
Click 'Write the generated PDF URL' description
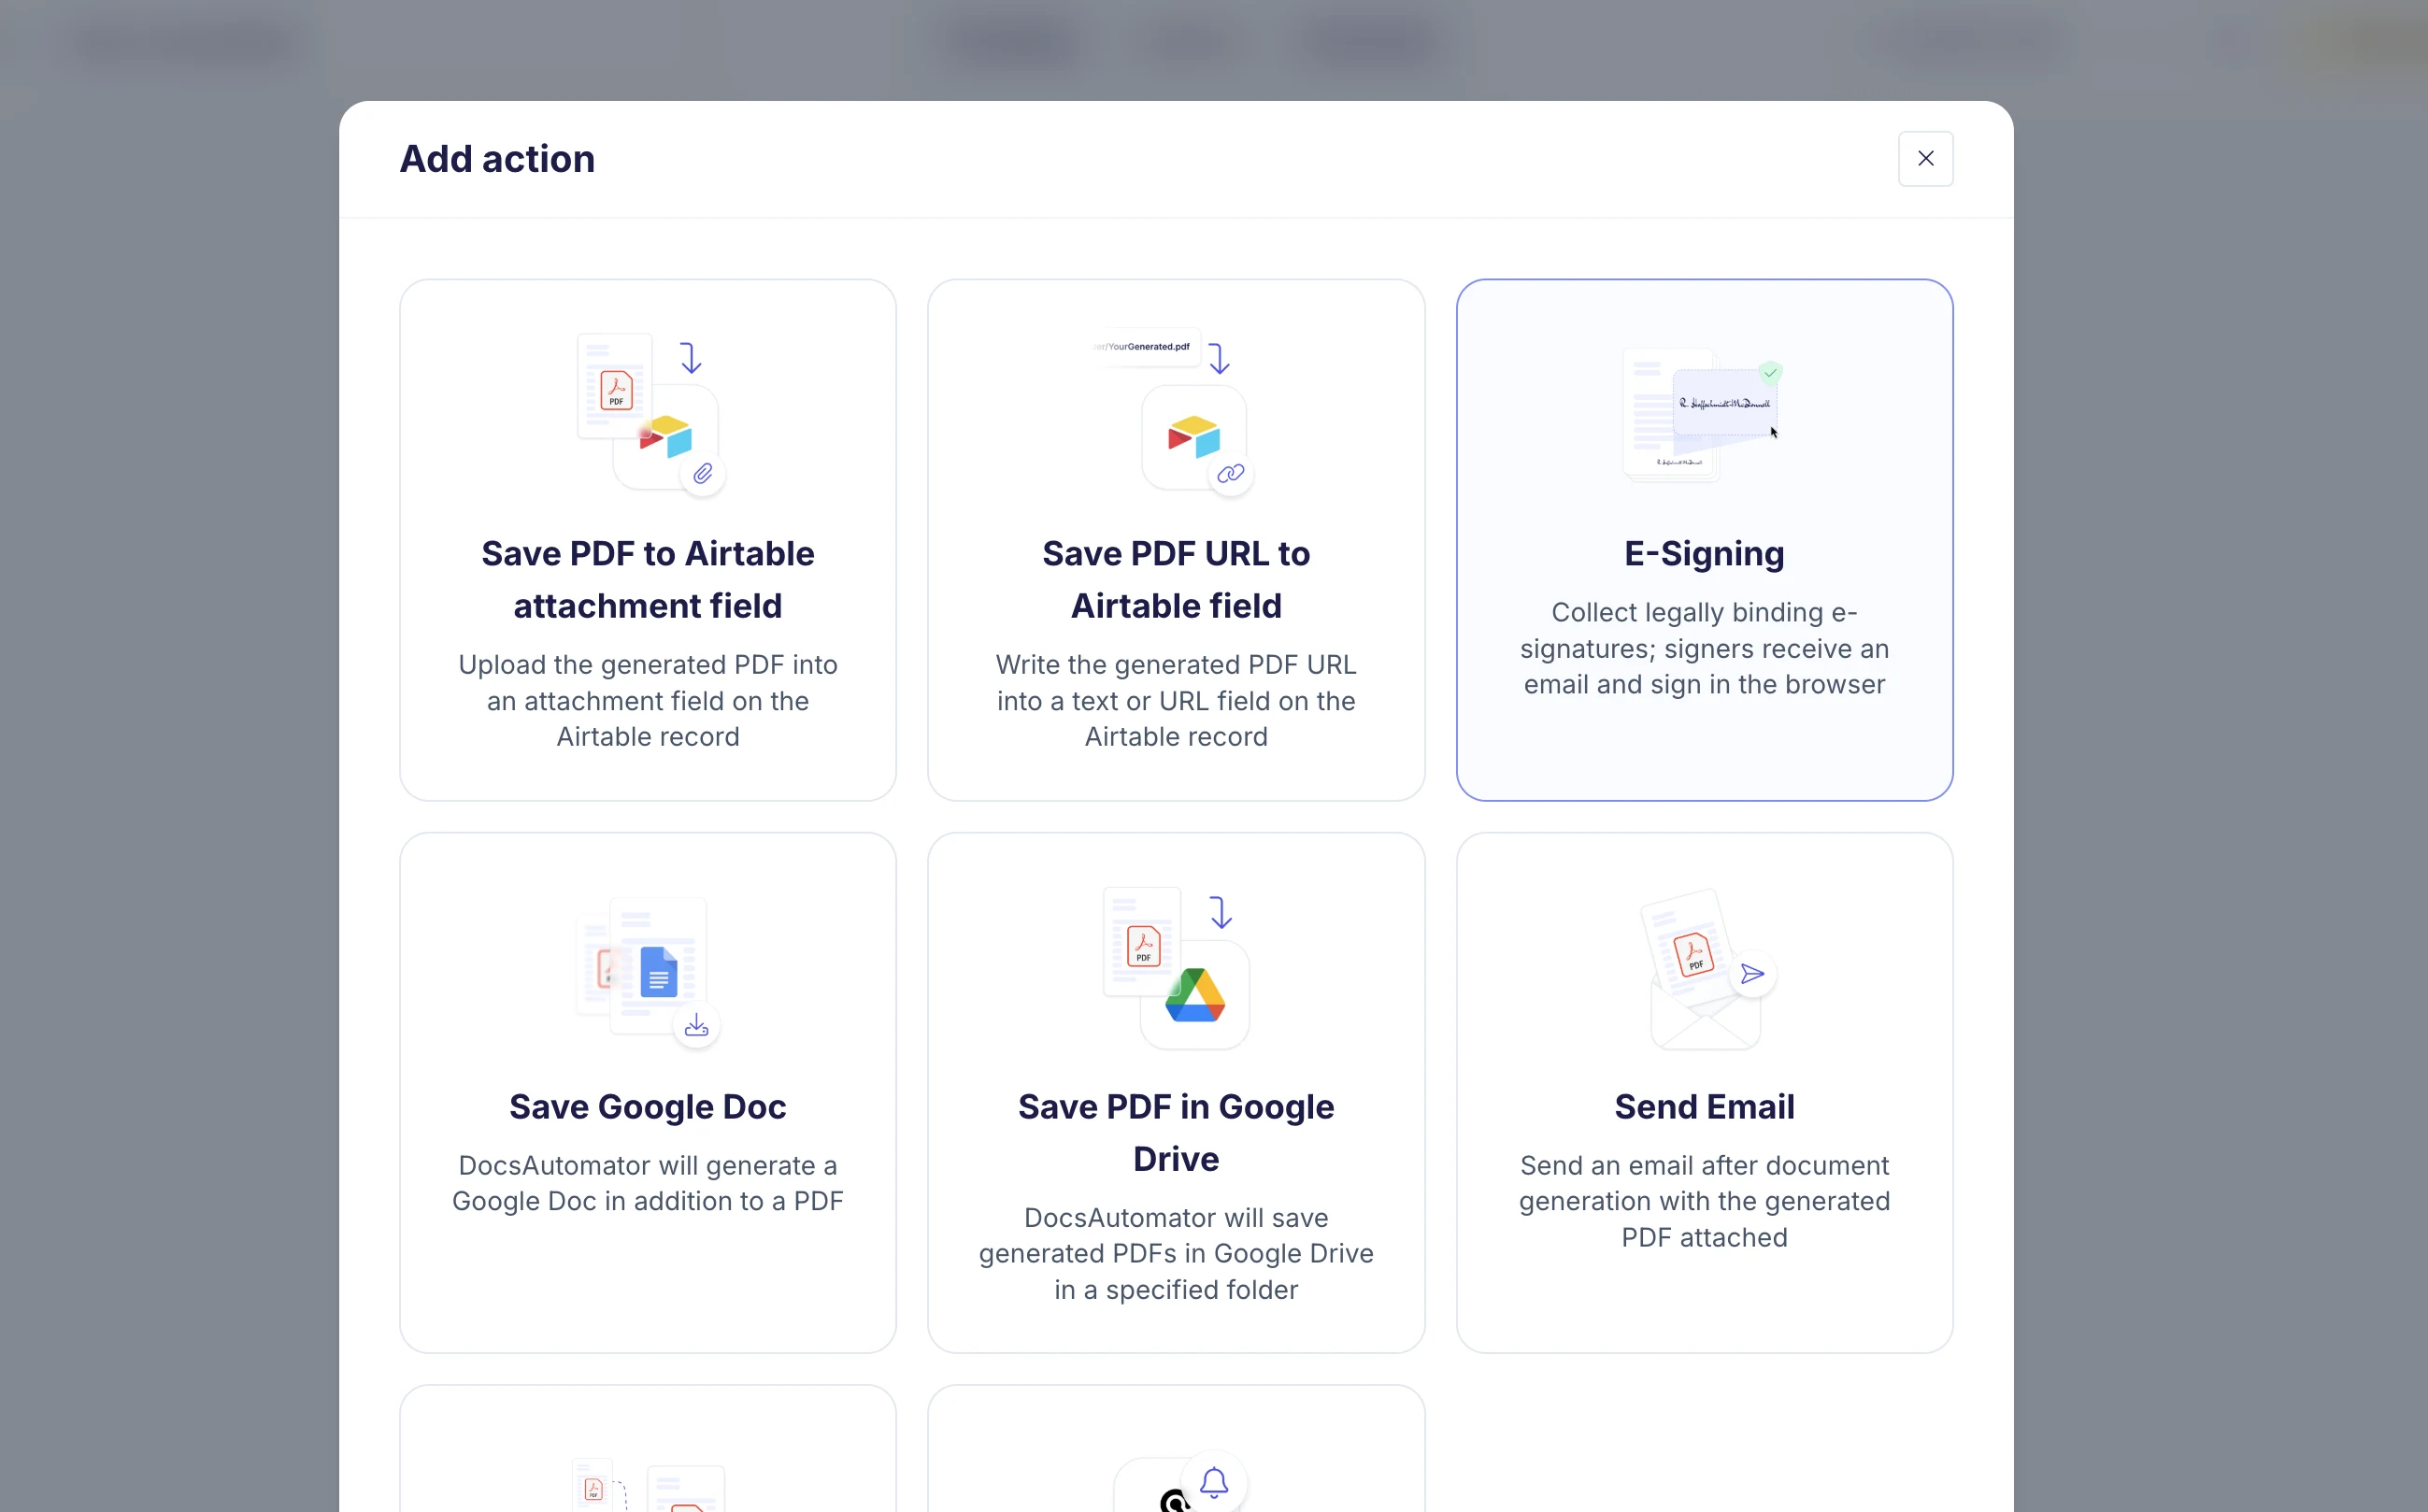coord(1176,701)
